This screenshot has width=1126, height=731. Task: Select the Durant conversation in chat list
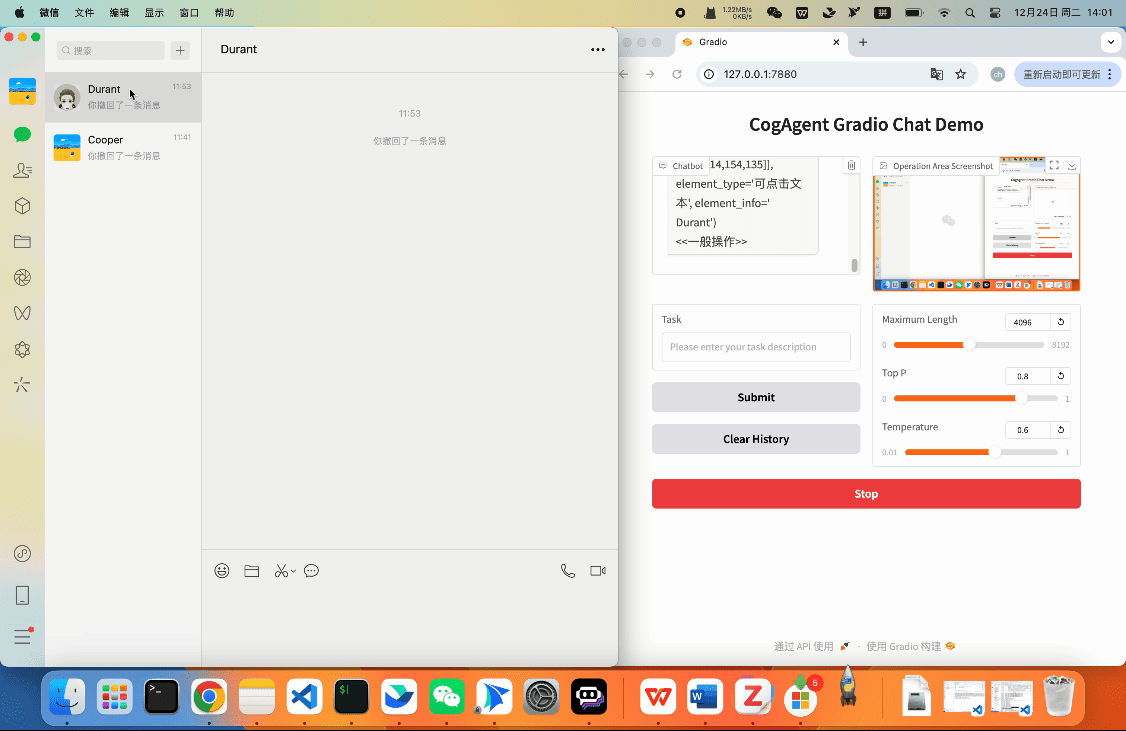click(123, 97)
